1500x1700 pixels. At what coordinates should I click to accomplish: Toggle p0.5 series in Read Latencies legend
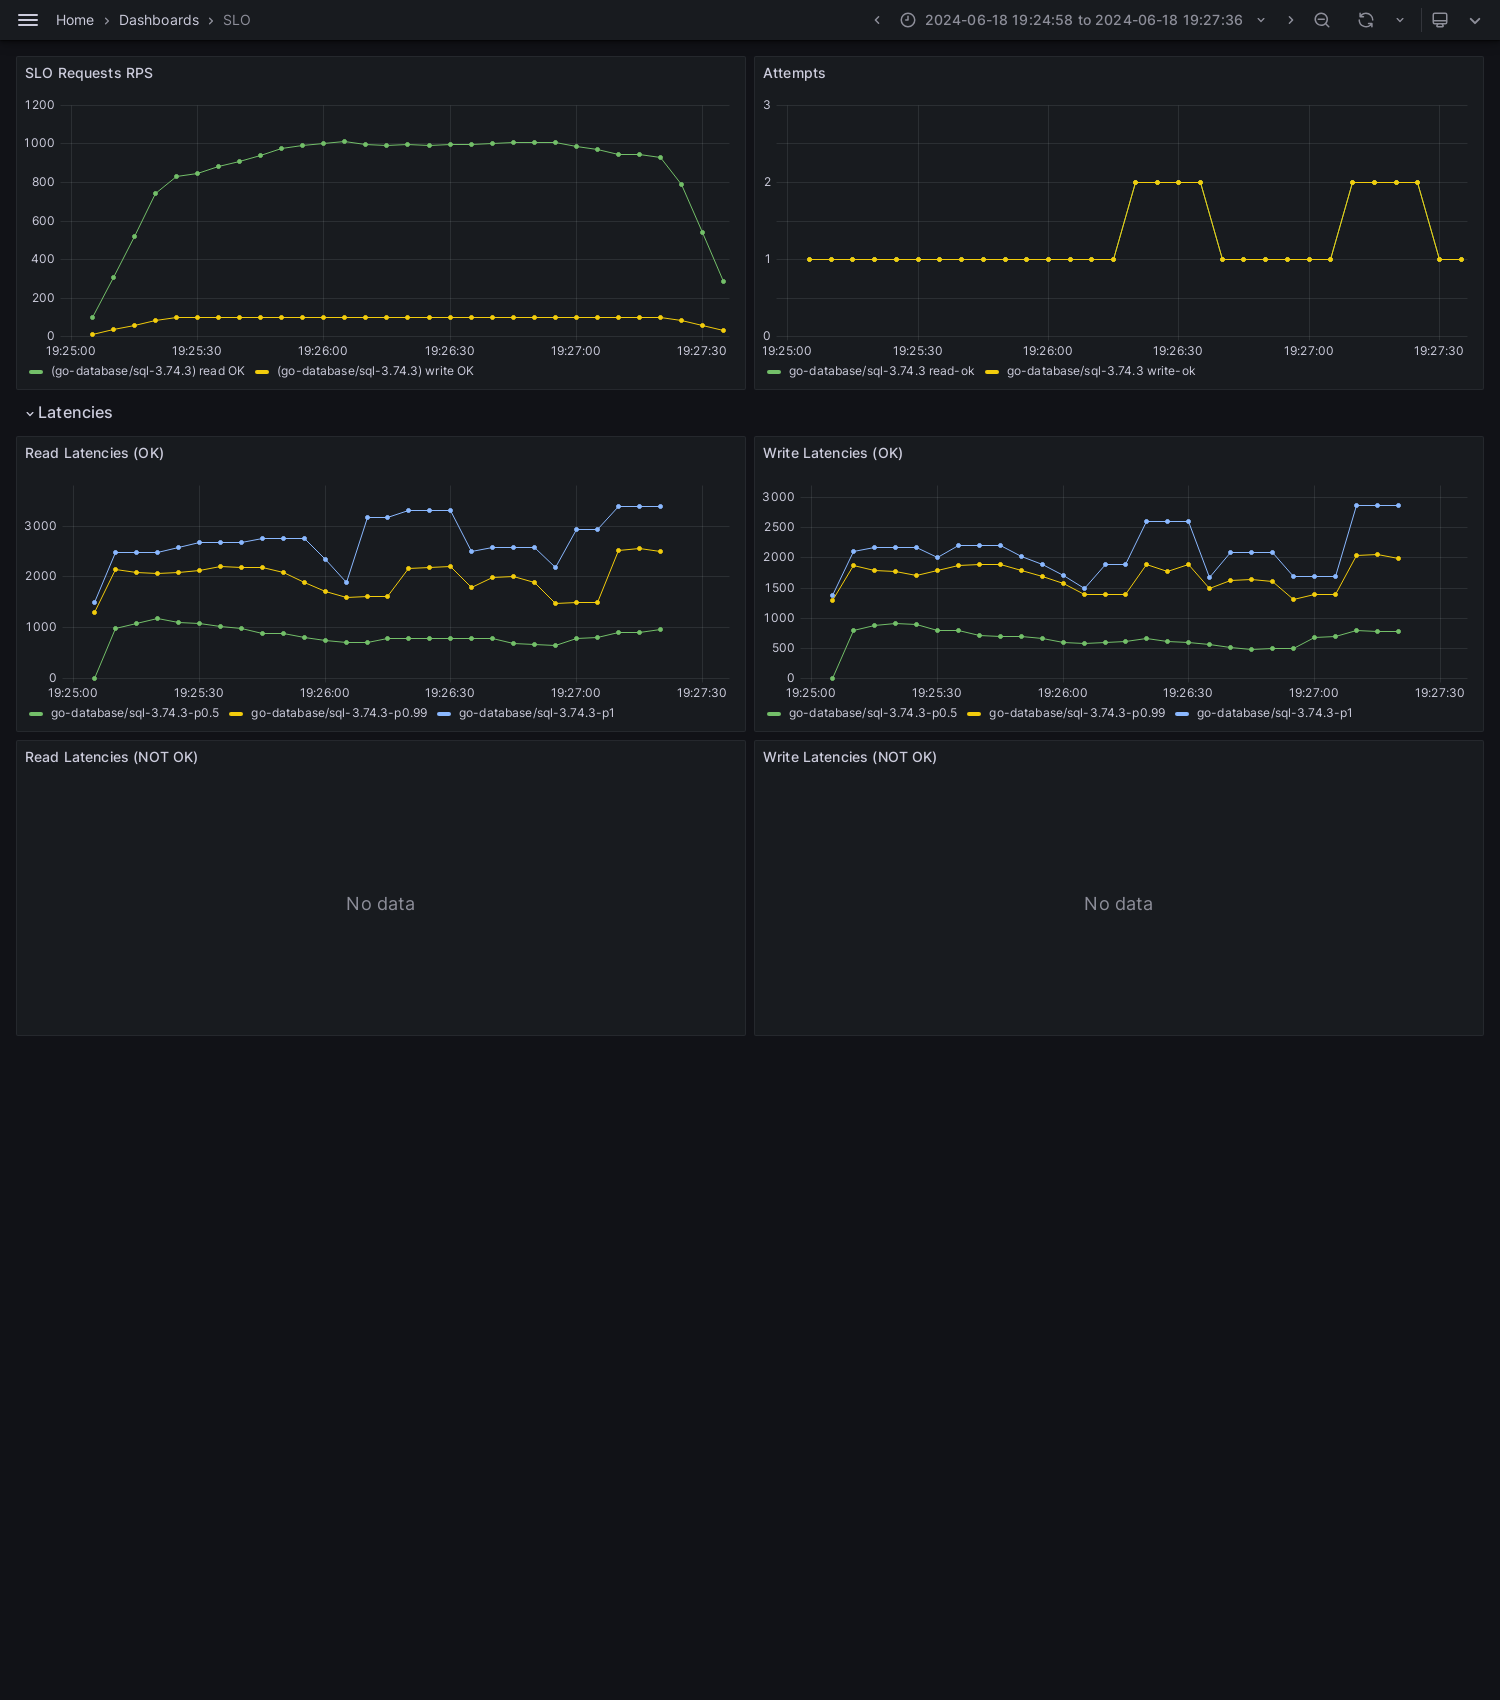(135, 713)
